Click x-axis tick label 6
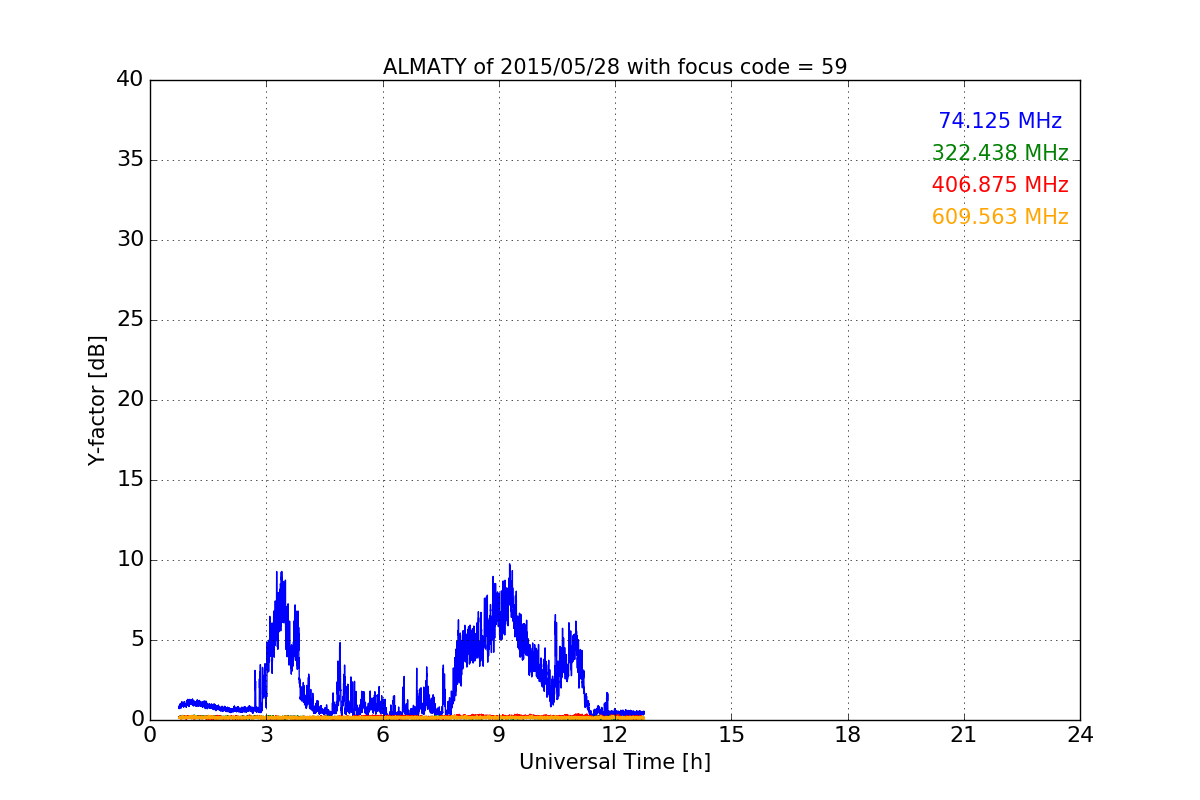 pyautogui.click(x=383, y=734)
